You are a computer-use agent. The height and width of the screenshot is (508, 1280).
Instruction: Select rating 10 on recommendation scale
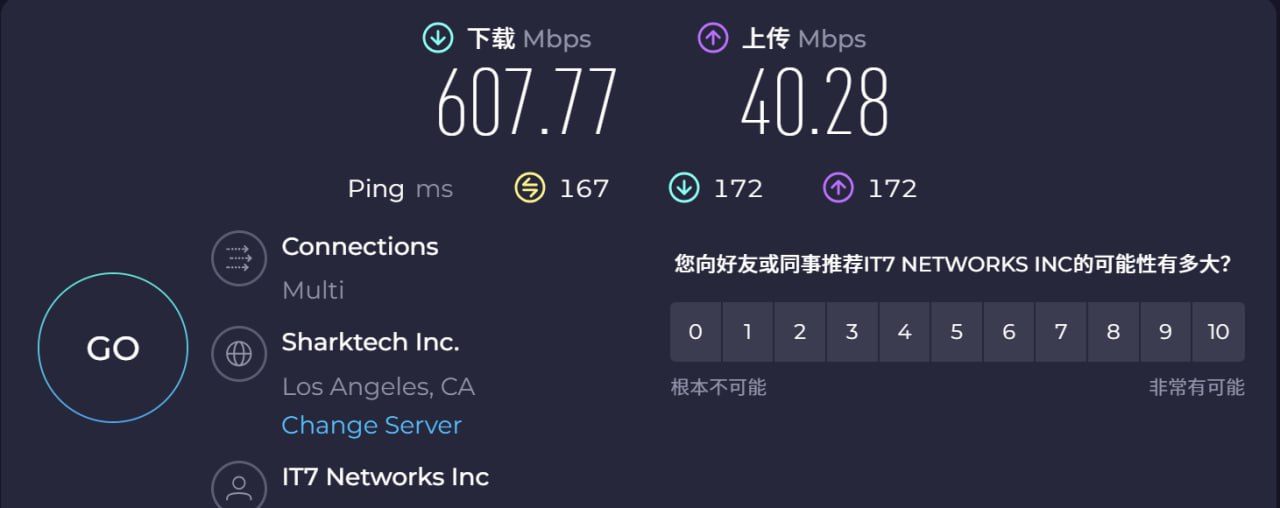pos(1218,332)
